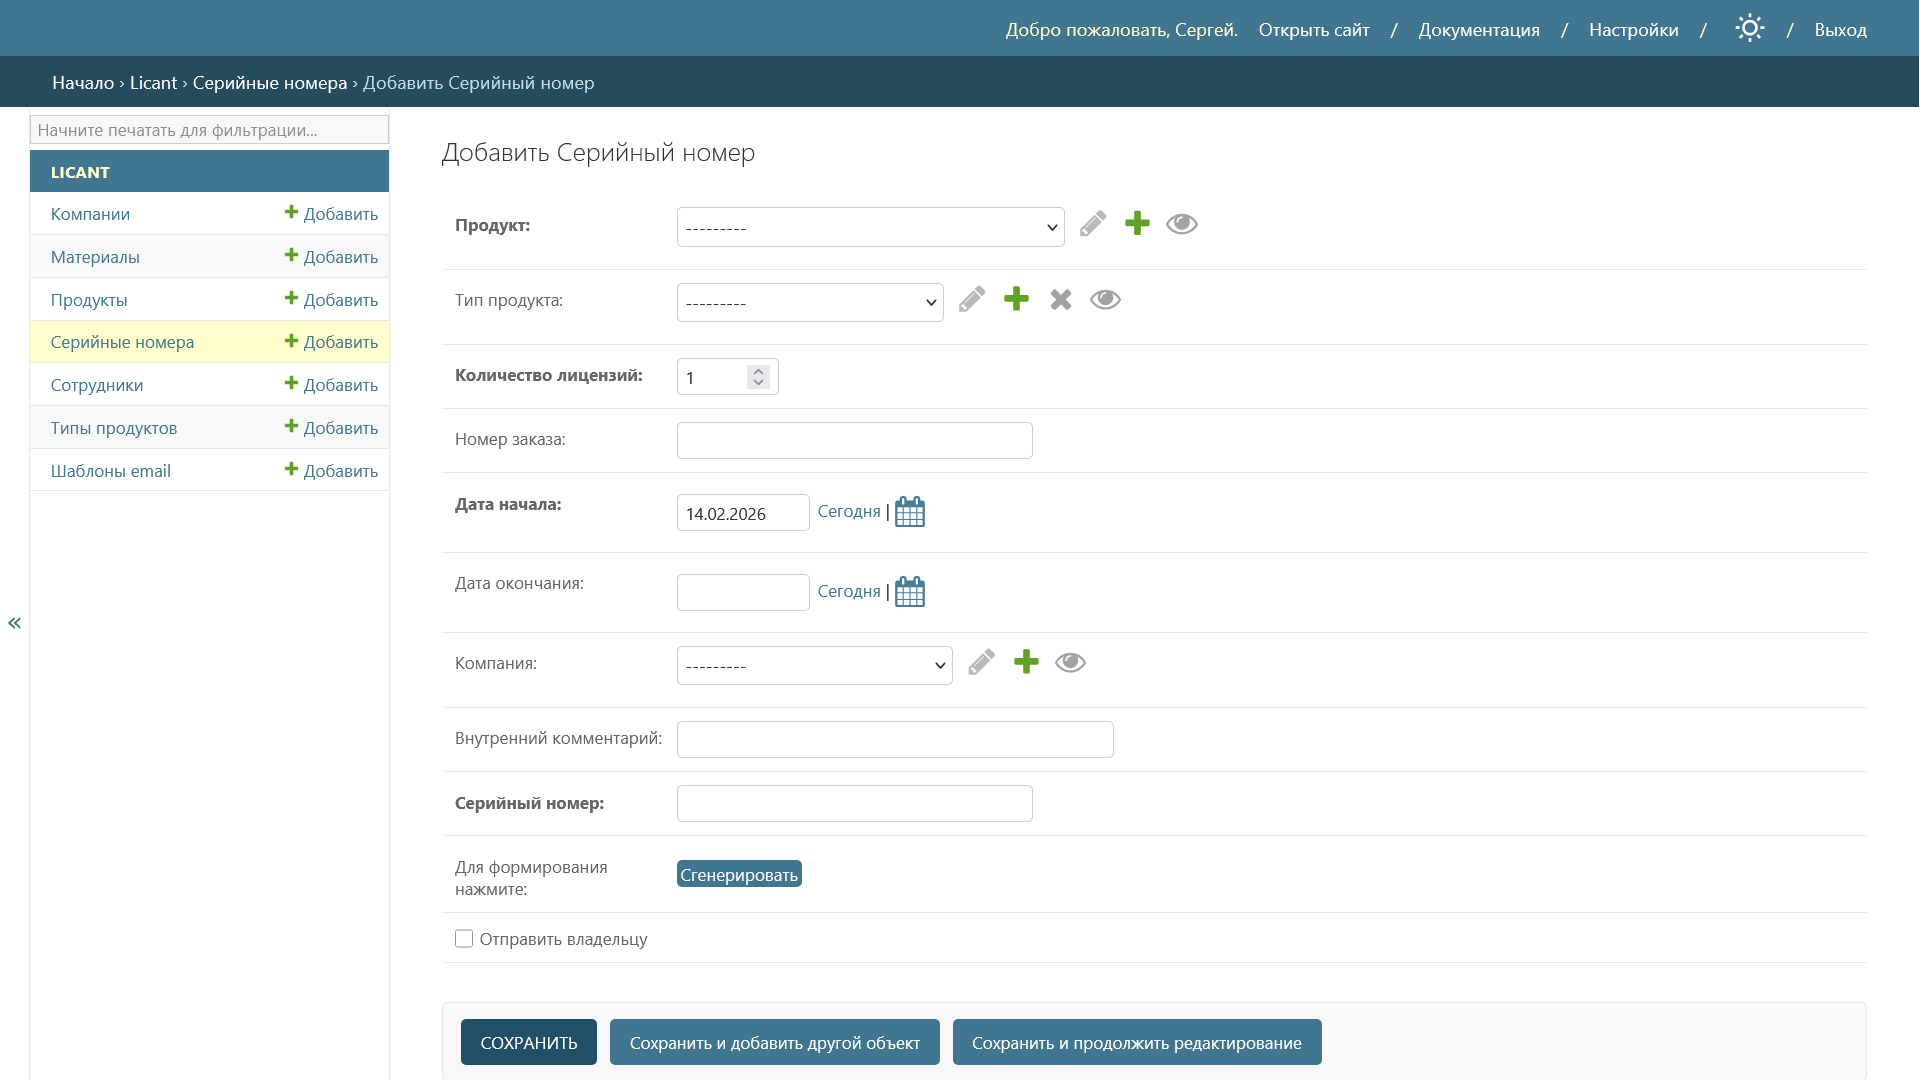Toggle light/dark theme sun icon
The image size is (1920, 1080).
[x=1749, y=29]
